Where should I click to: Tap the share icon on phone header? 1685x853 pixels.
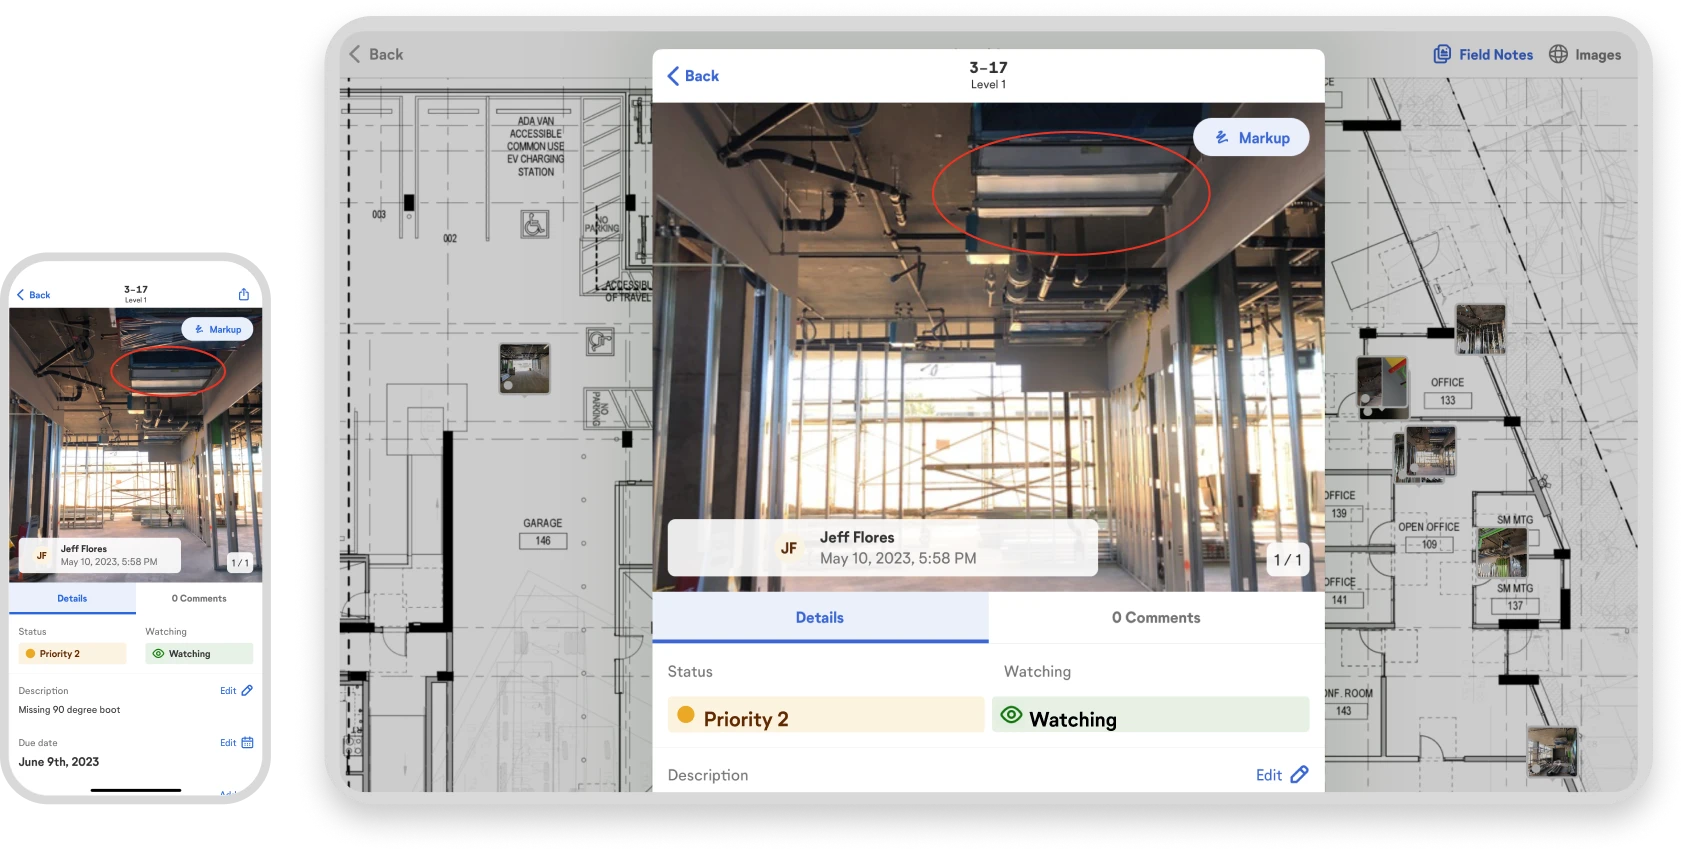243,294
